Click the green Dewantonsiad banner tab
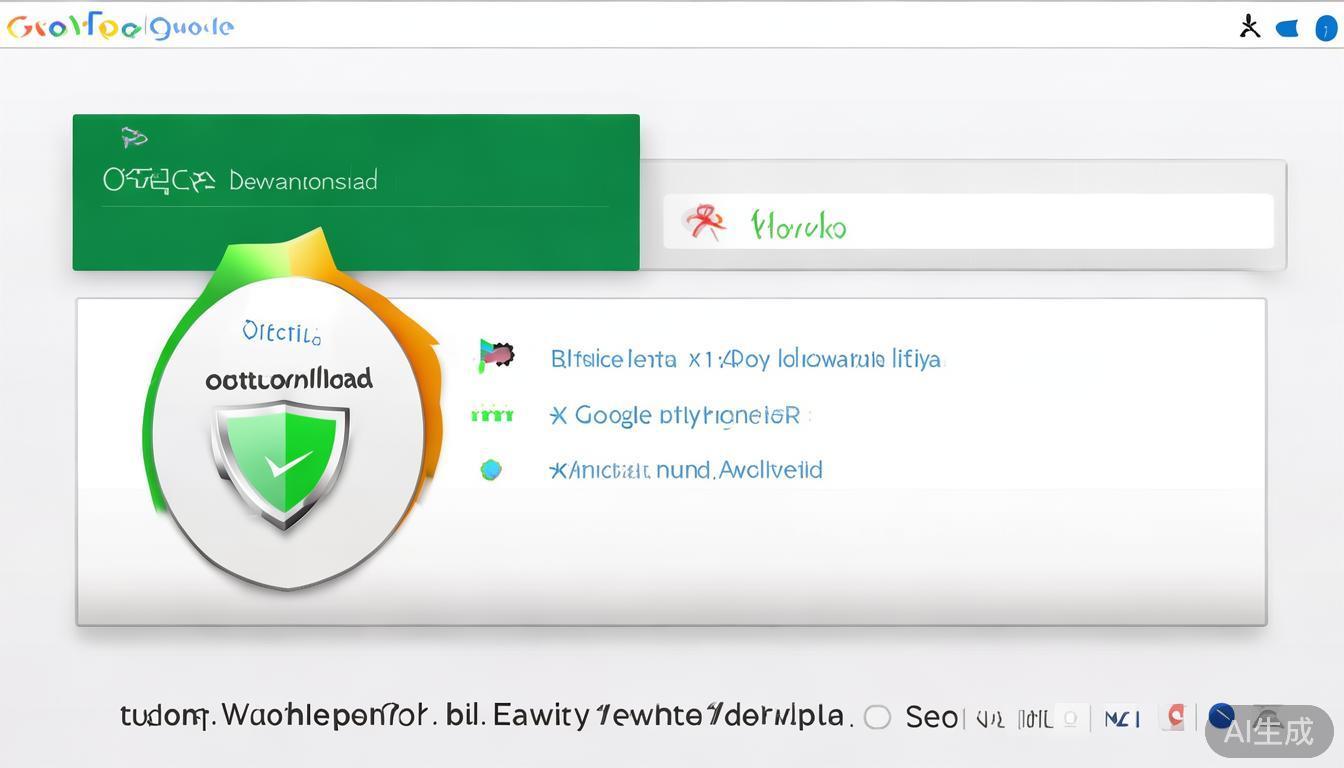This screenshot has width=1344, height=768. pyautogui.click(x=356, y=192)
